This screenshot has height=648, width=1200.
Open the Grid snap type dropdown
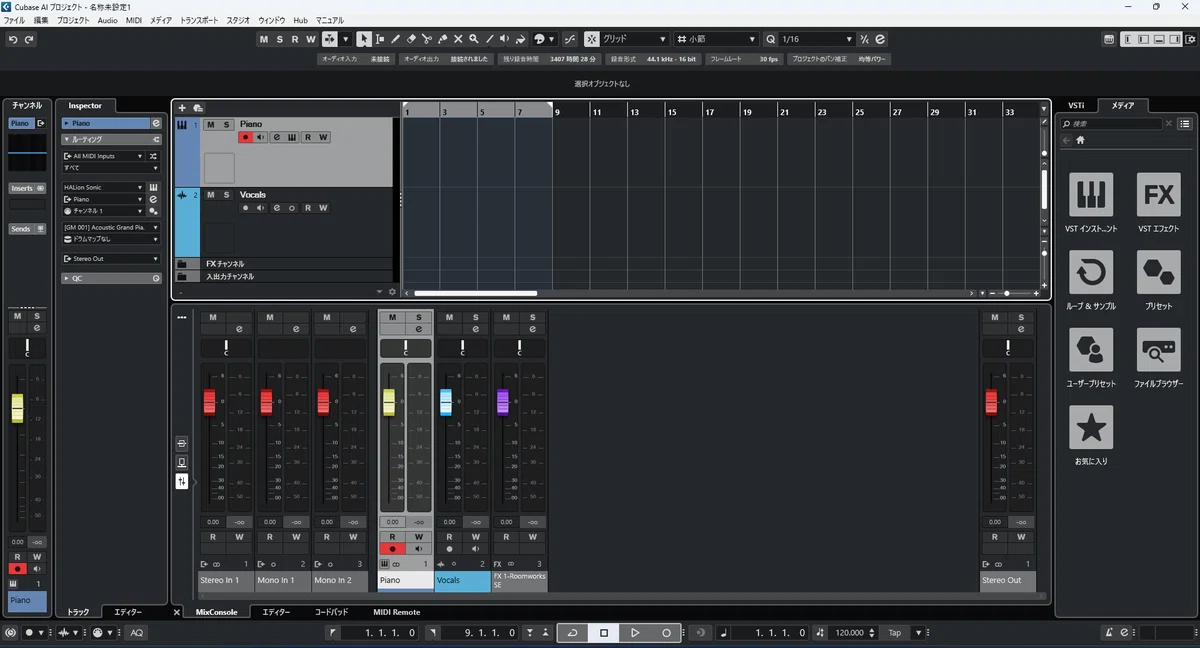pyautogui.click(x=635, y=39)
